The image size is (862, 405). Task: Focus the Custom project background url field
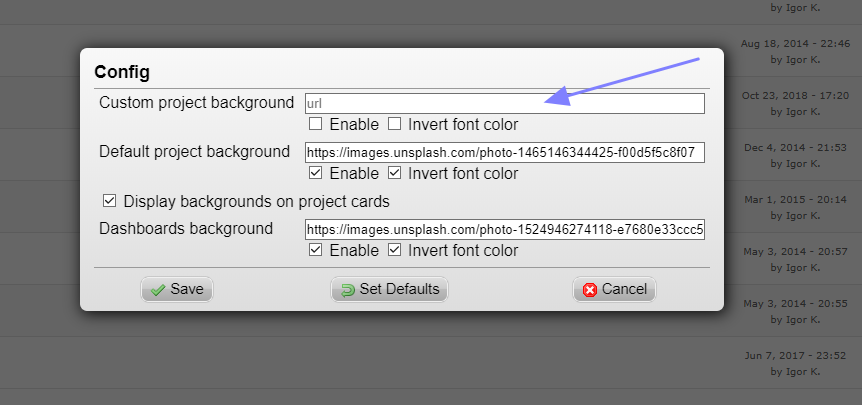point(505,103)
